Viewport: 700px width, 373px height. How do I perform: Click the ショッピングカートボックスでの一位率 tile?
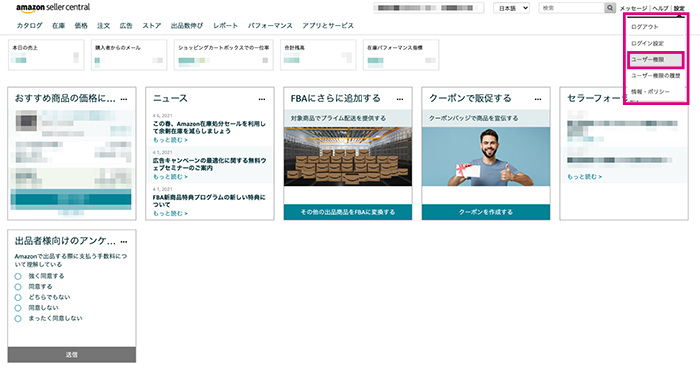click(223, 55)
